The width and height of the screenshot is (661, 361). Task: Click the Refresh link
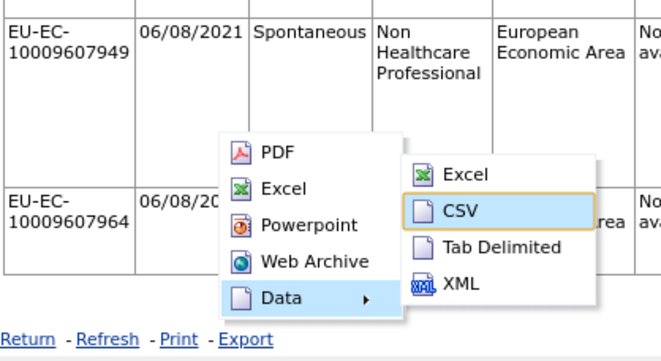[107, 339]
